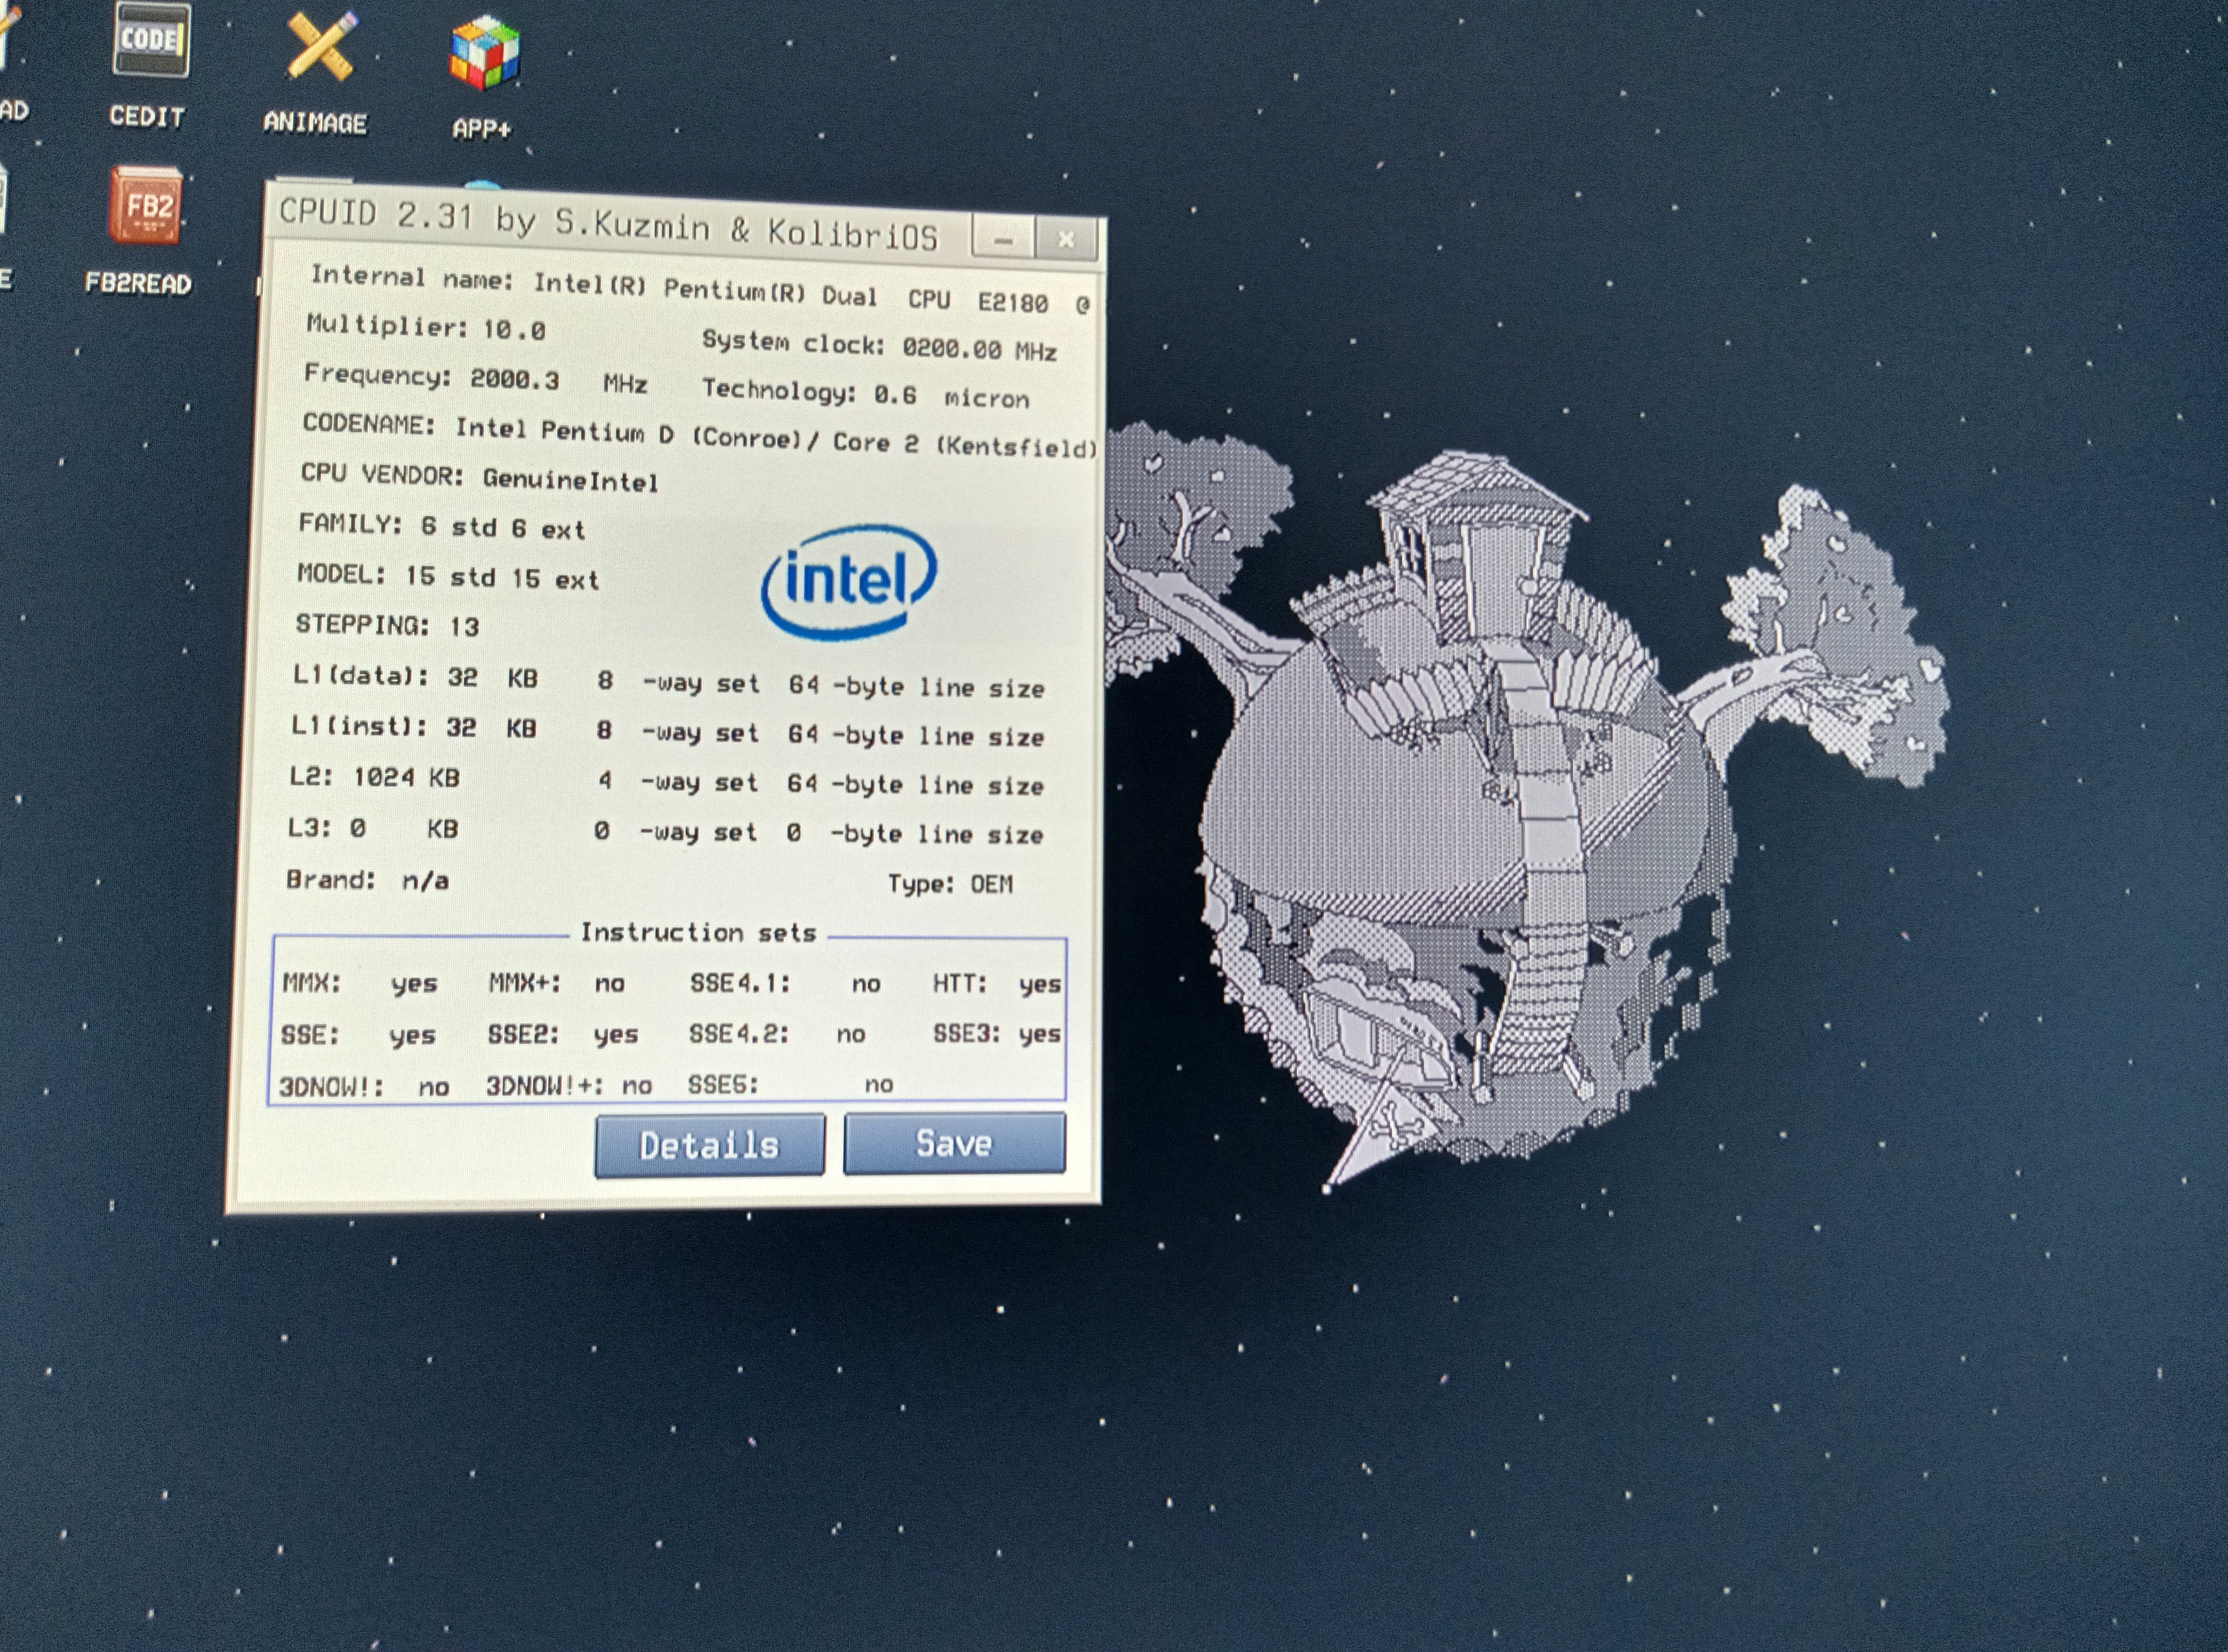Open the APP+ Rubik's cube icon
Screen dimensions: 2228x1652
click(x=484, y=53)
